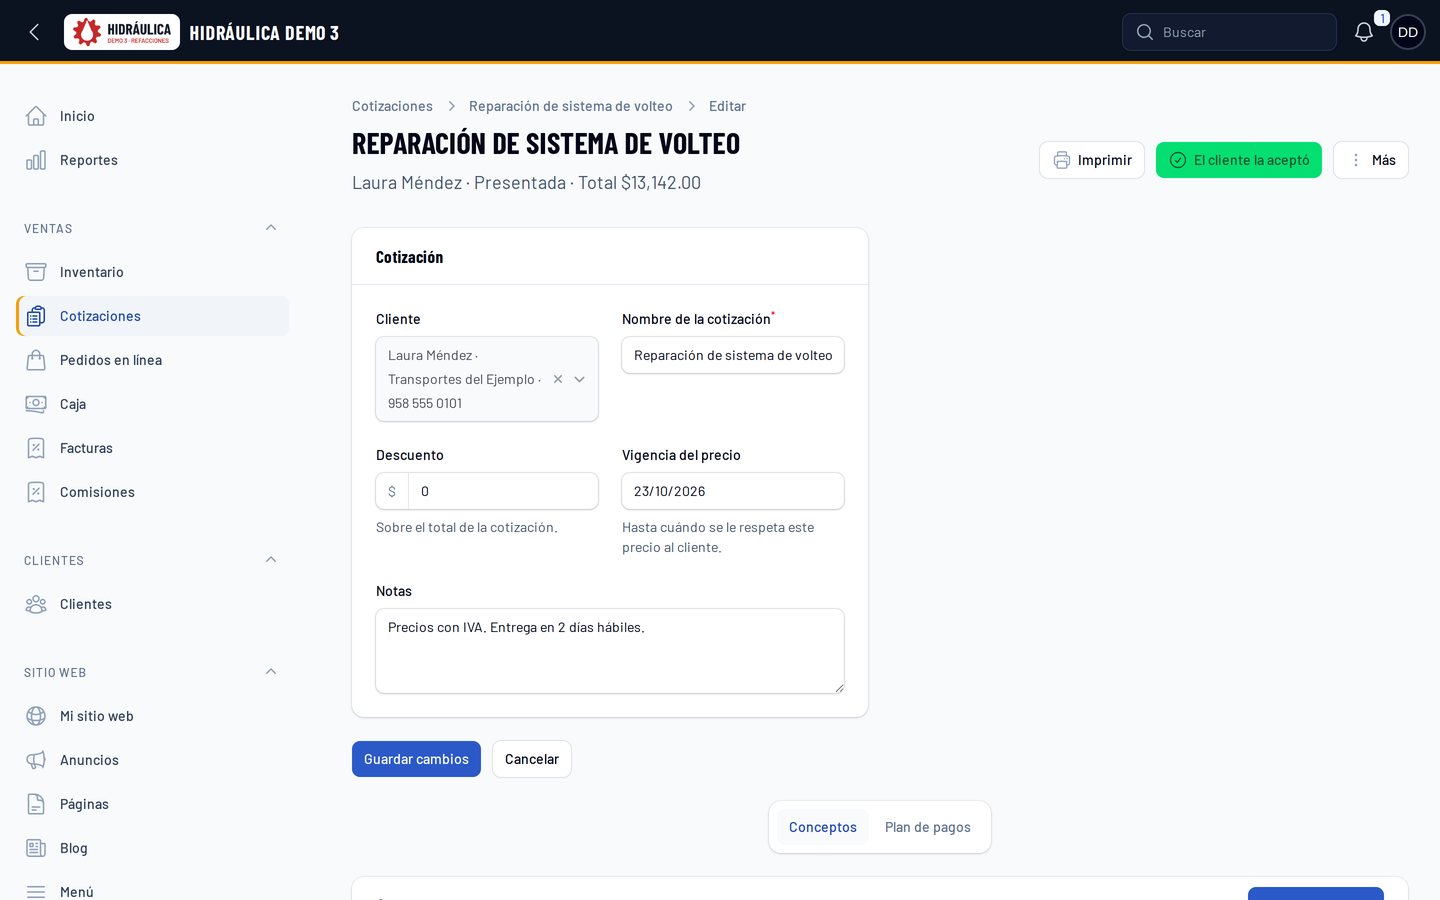The image size is (1440, 900).
Task: Open Caja from the sidebar
Action: (x=152, y=404)
